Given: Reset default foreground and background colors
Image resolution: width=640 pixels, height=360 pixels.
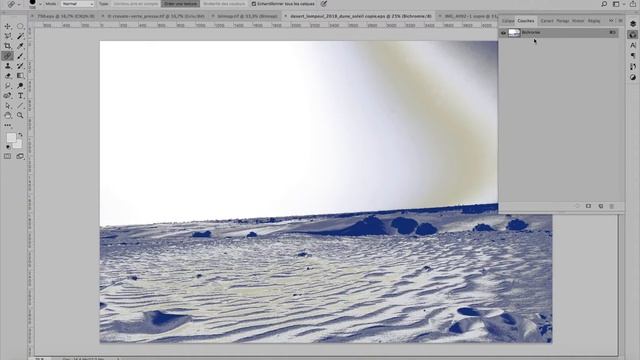Looking at the screenshot, I should click(x=8, y=147).
